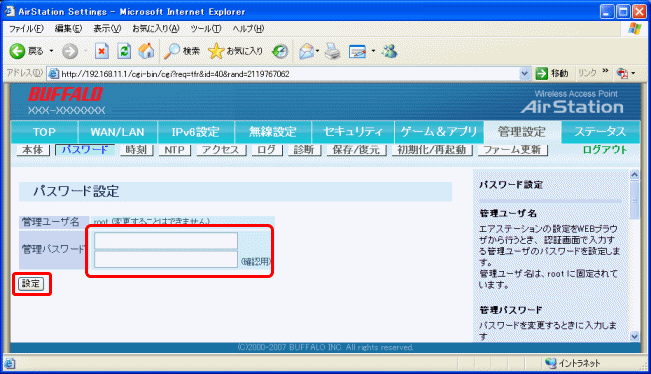
Task: Click the Intranet zone icon in status bar
Action: click(x=551, y=363)
